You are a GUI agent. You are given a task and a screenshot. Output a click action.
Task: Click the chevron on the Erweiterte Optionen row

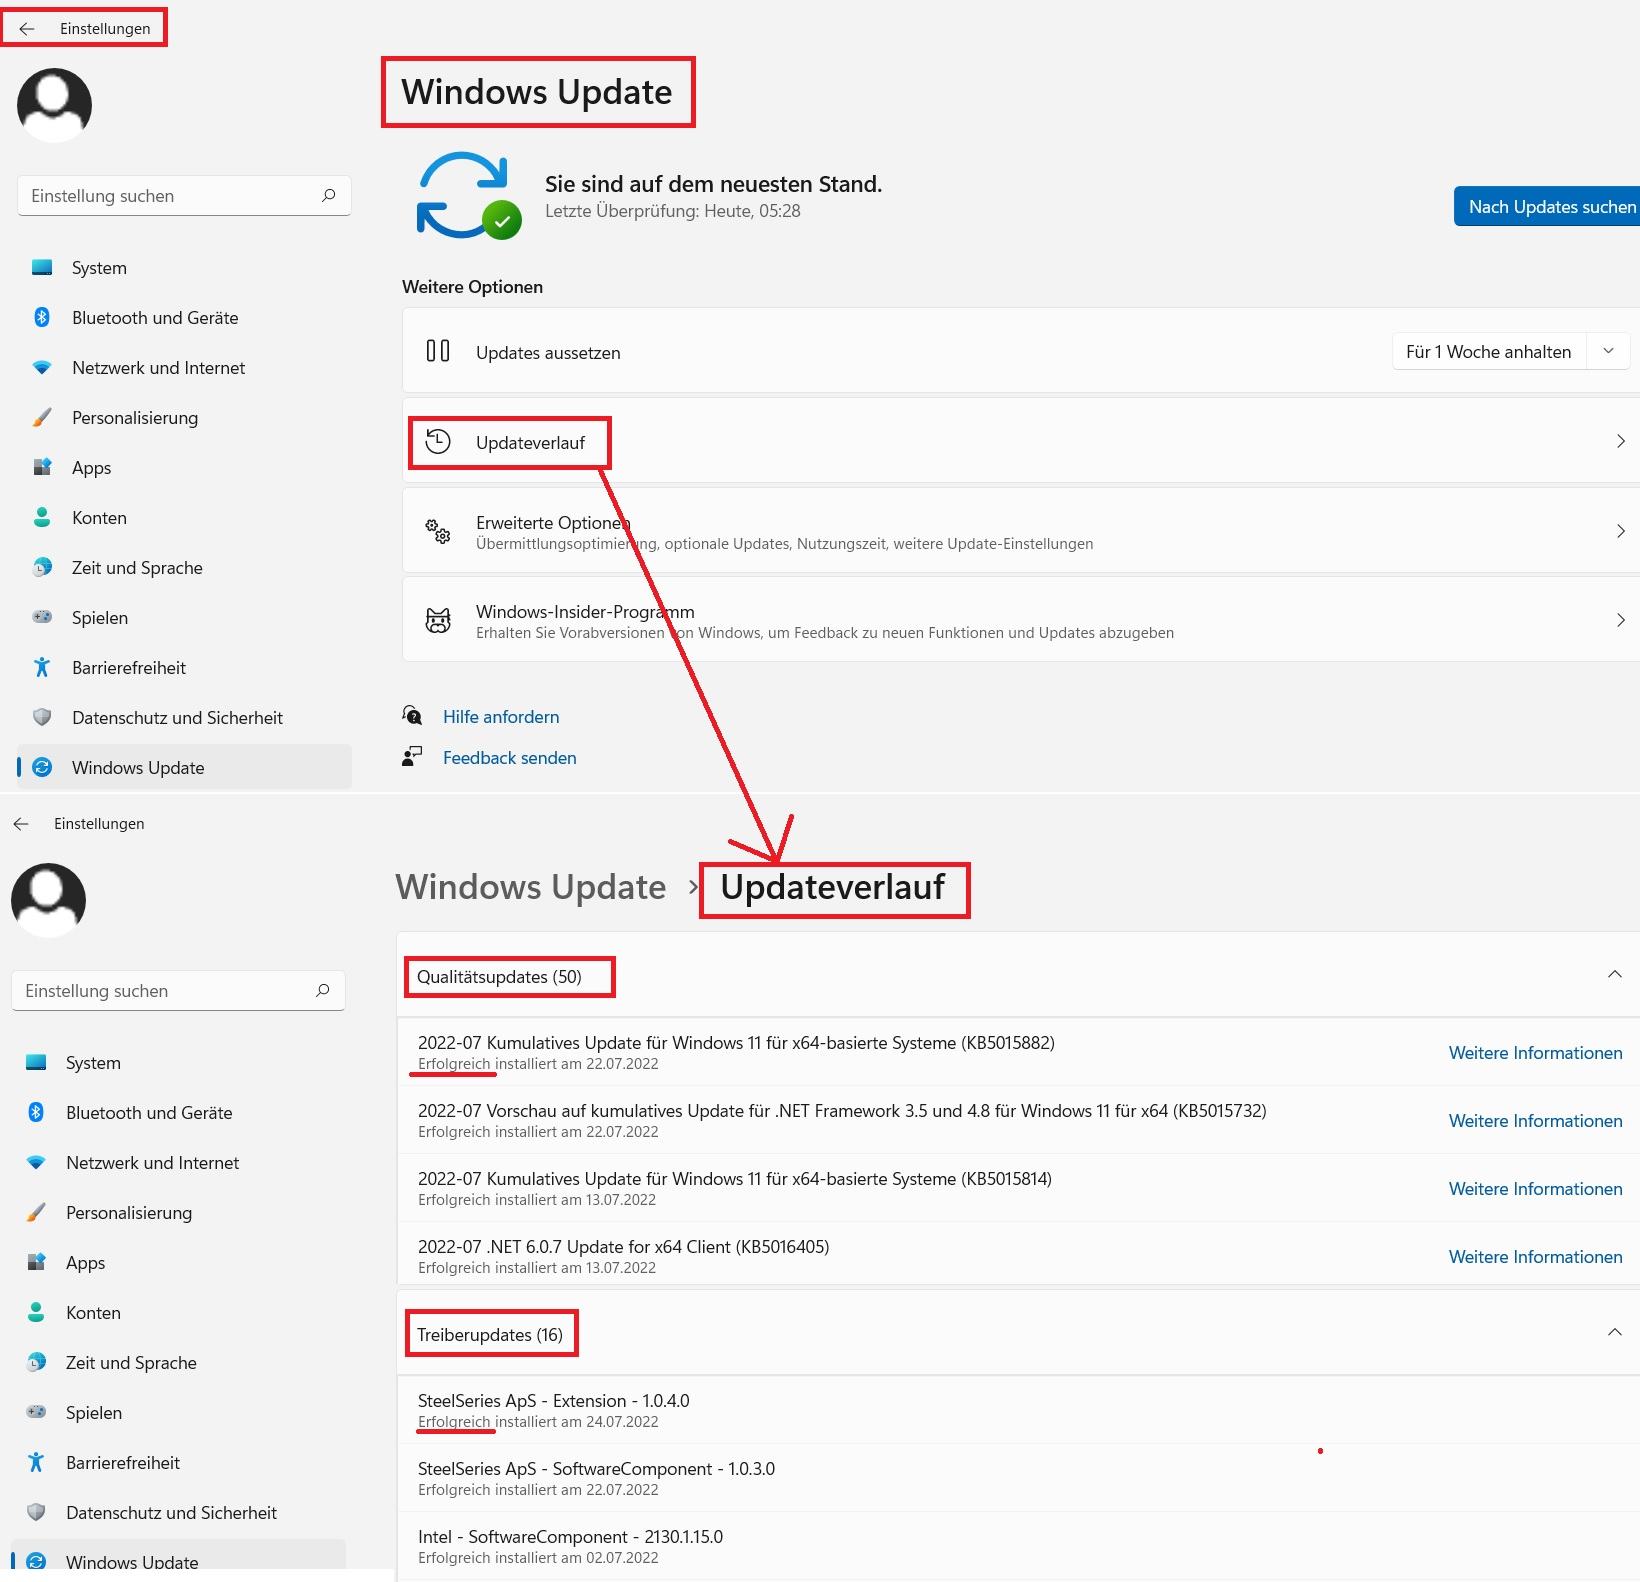tap(1621, 531)
